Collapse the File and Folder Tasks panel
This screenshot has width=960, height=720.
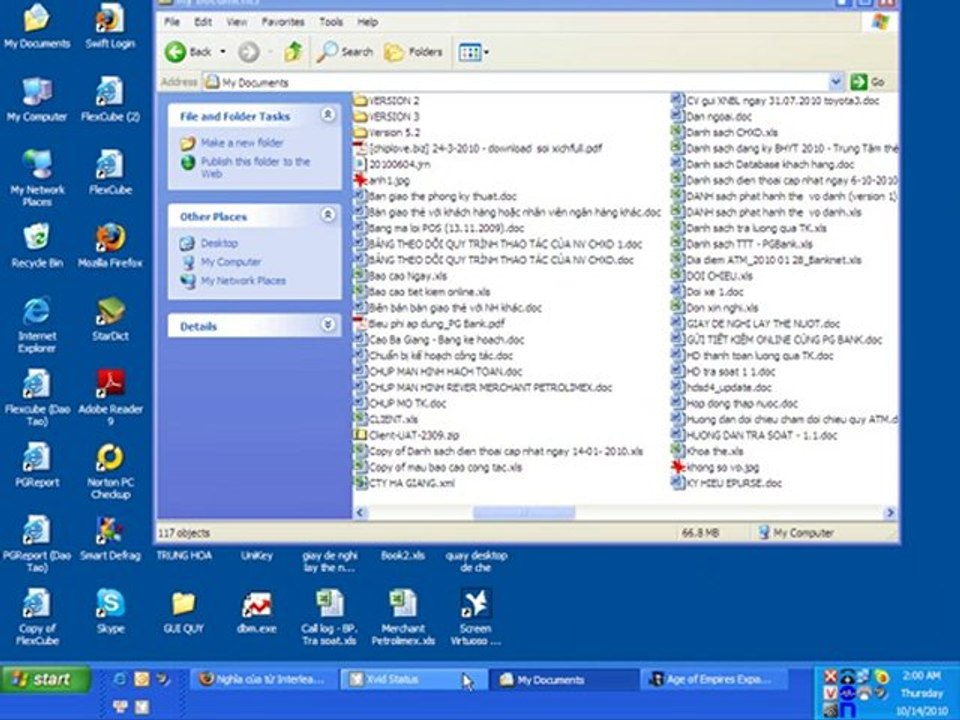pyautogui.click(x=328, y=114)
